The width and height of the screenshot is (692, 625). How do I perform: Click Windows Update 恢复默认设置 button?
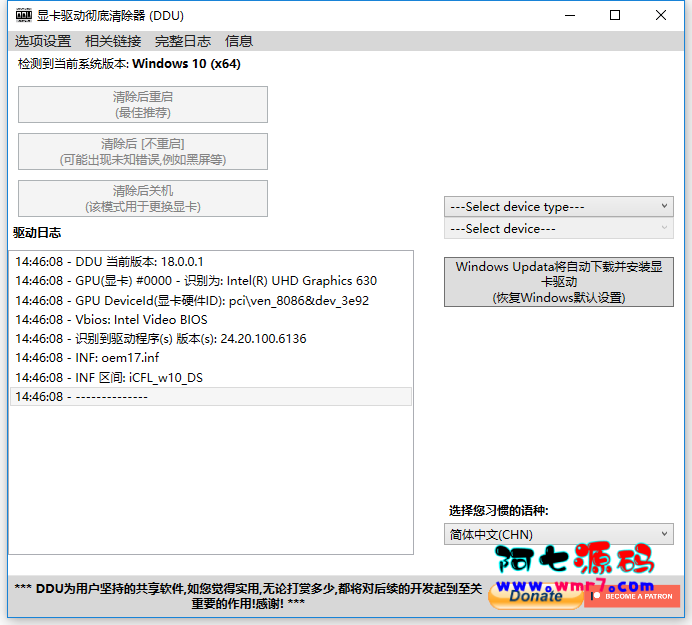pos(559,282)
